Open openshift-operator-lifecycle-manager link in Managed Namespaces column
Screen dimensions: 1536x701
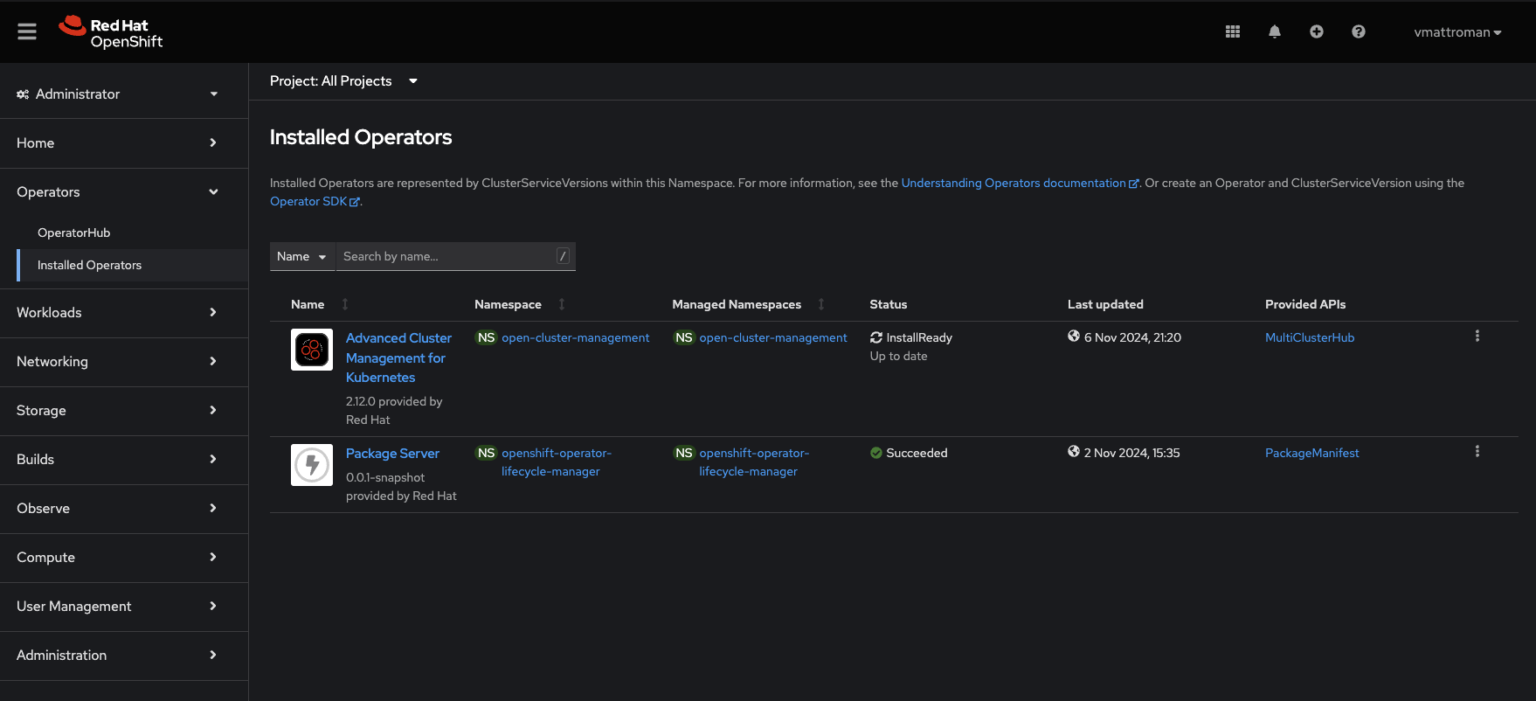(x=754, y=462)
